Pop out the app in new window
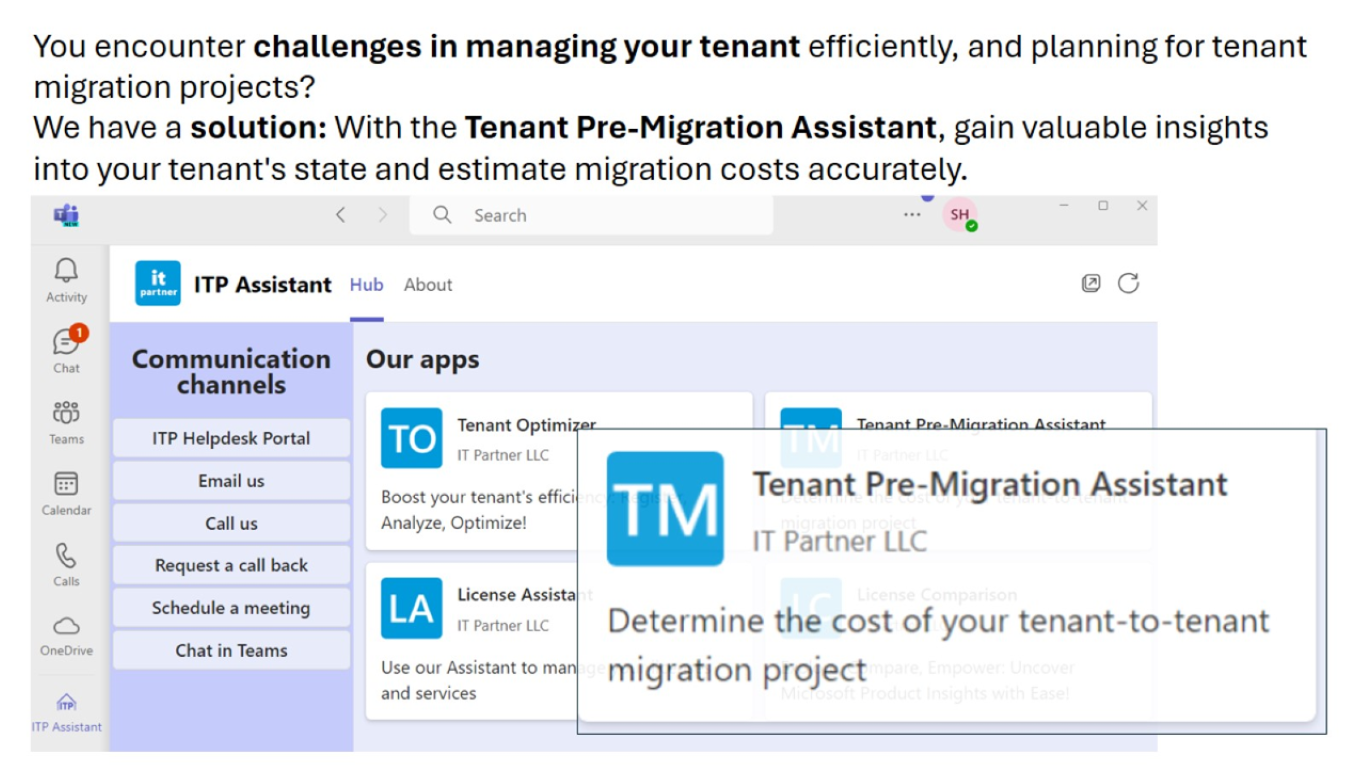Screen dimensions: 1366x768 pos(1091,283)
